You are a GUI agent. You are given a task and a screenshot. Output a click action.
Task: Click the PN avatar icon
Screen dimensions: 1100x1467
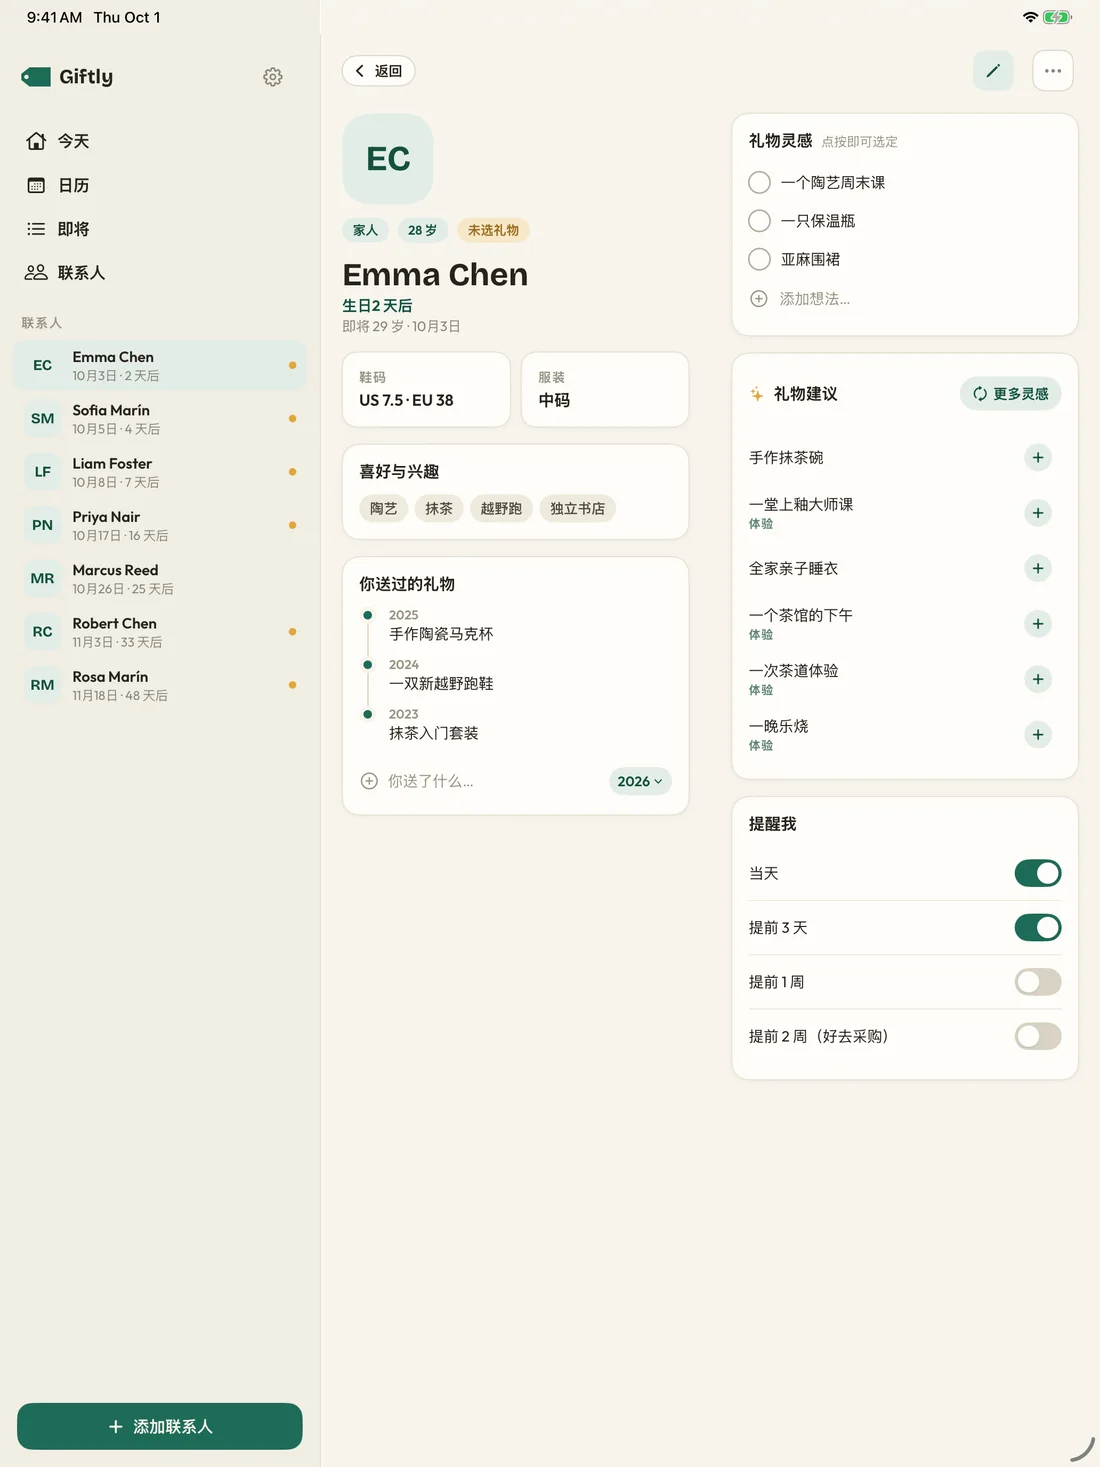42,525
